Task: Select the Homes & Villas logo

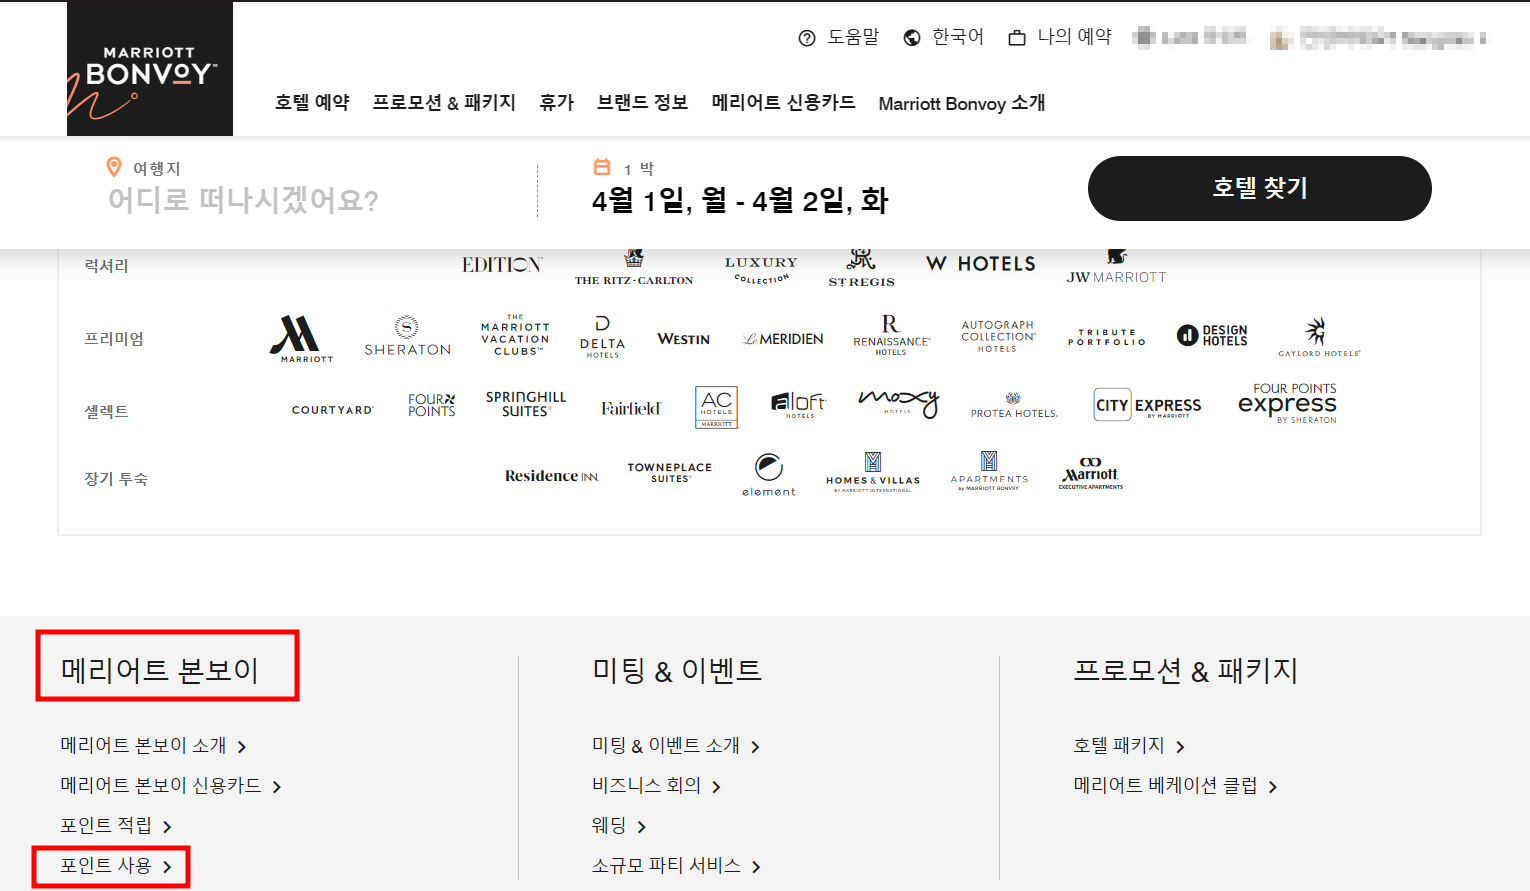Action: click(x=873, y=472)
